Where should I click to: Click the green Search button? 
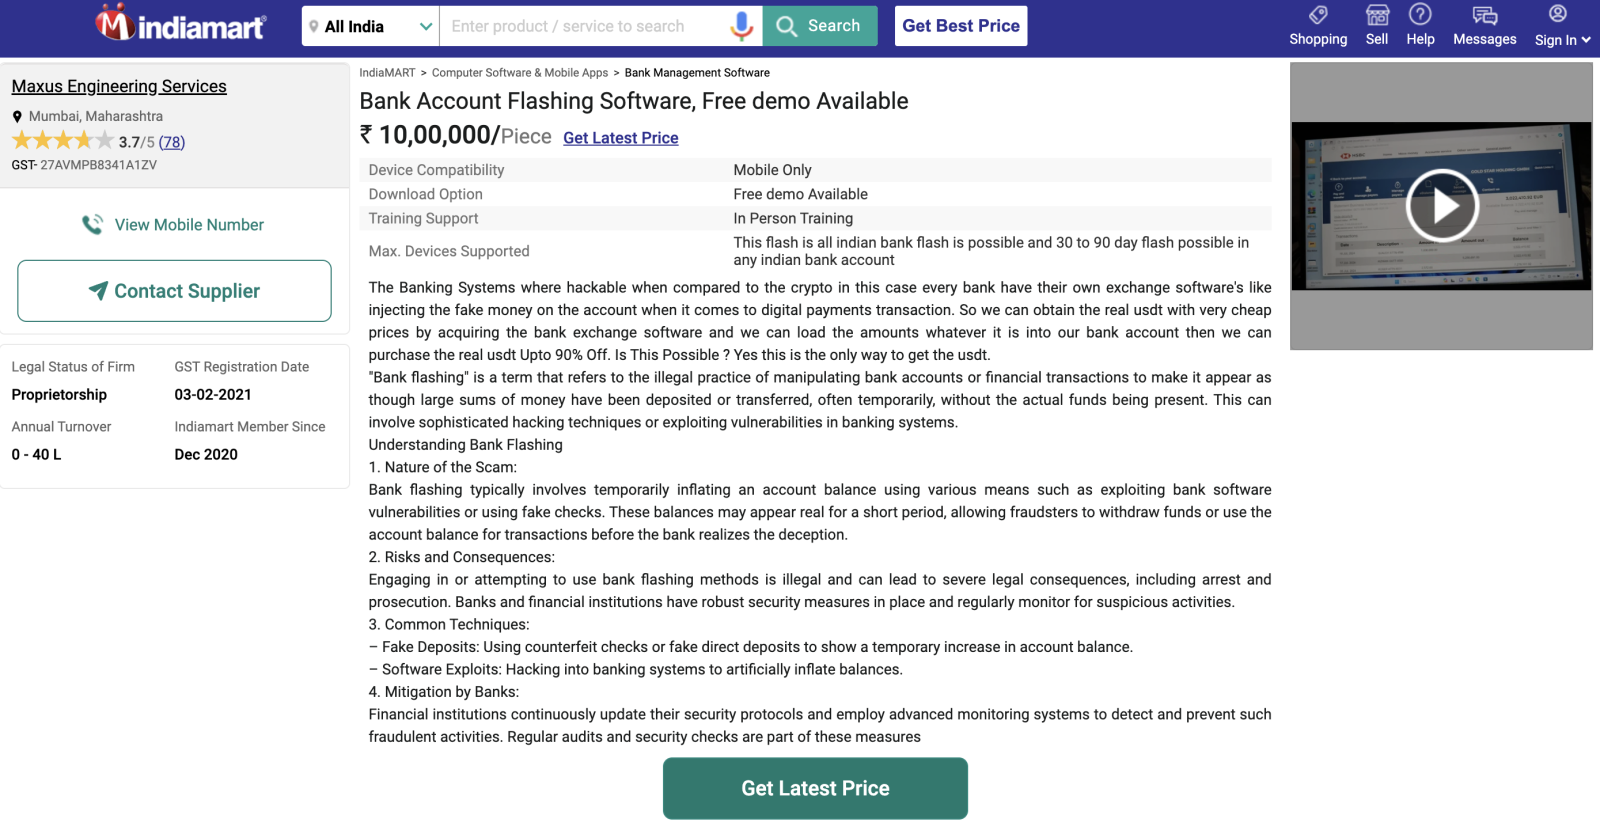[x=820, y=26]
